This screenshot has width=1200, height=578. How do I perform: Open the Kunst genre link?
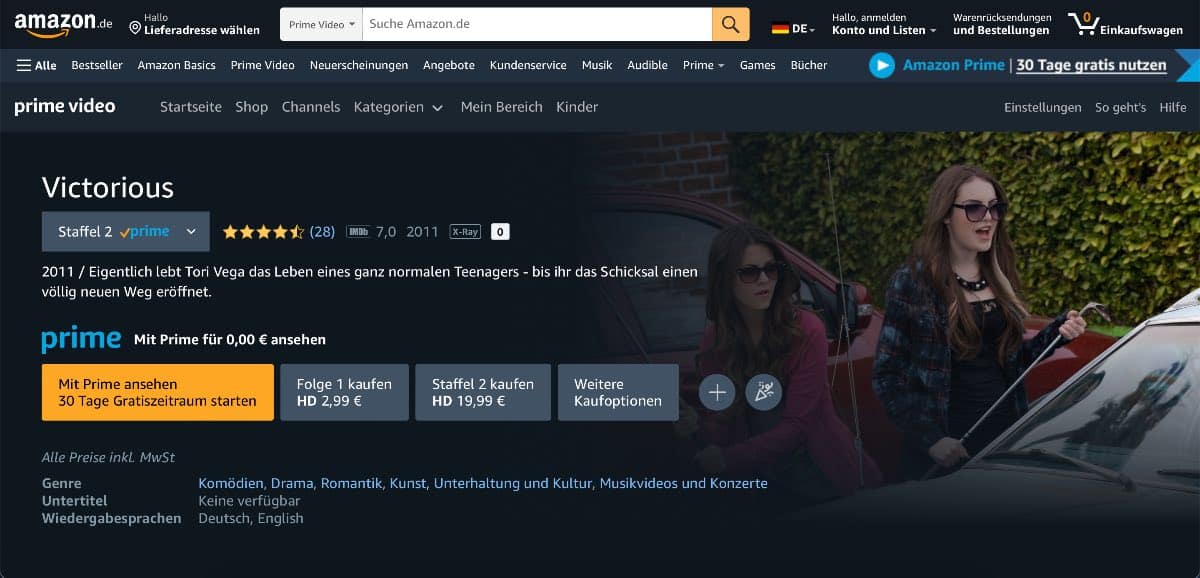pos(408,483)
